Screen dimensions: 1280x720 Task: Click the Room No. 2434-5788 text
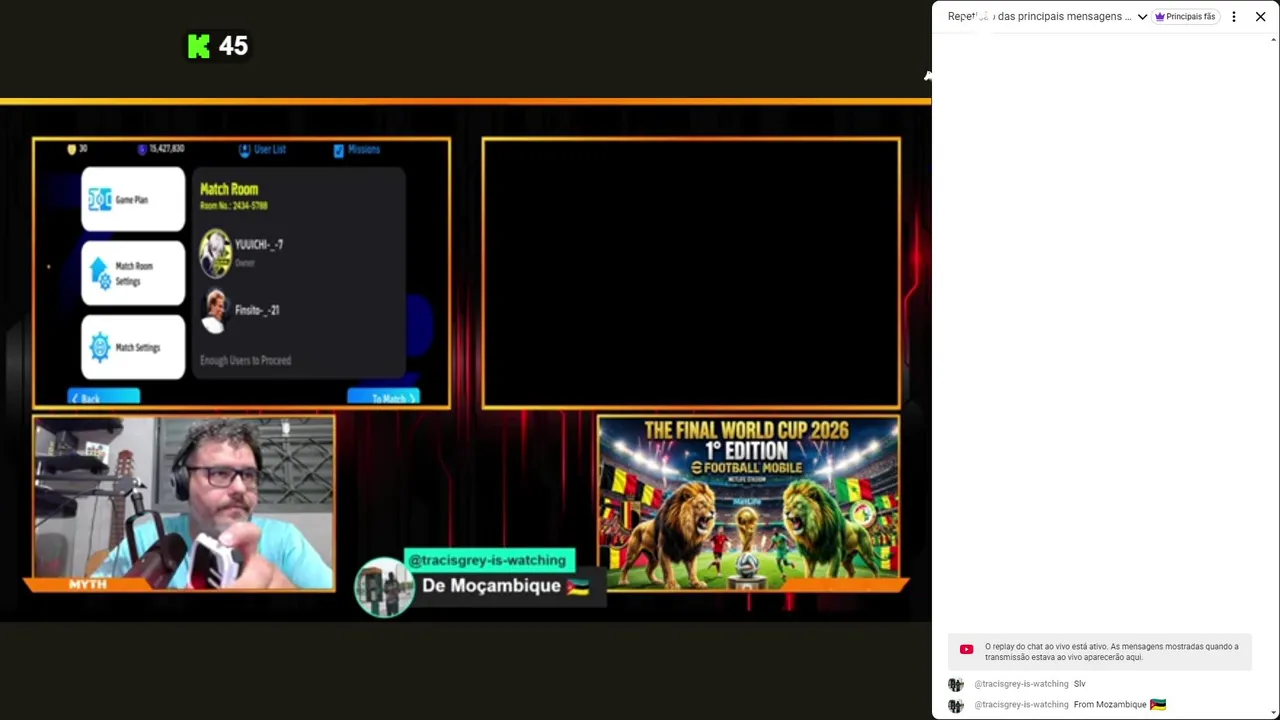click(x=233, y=206)
